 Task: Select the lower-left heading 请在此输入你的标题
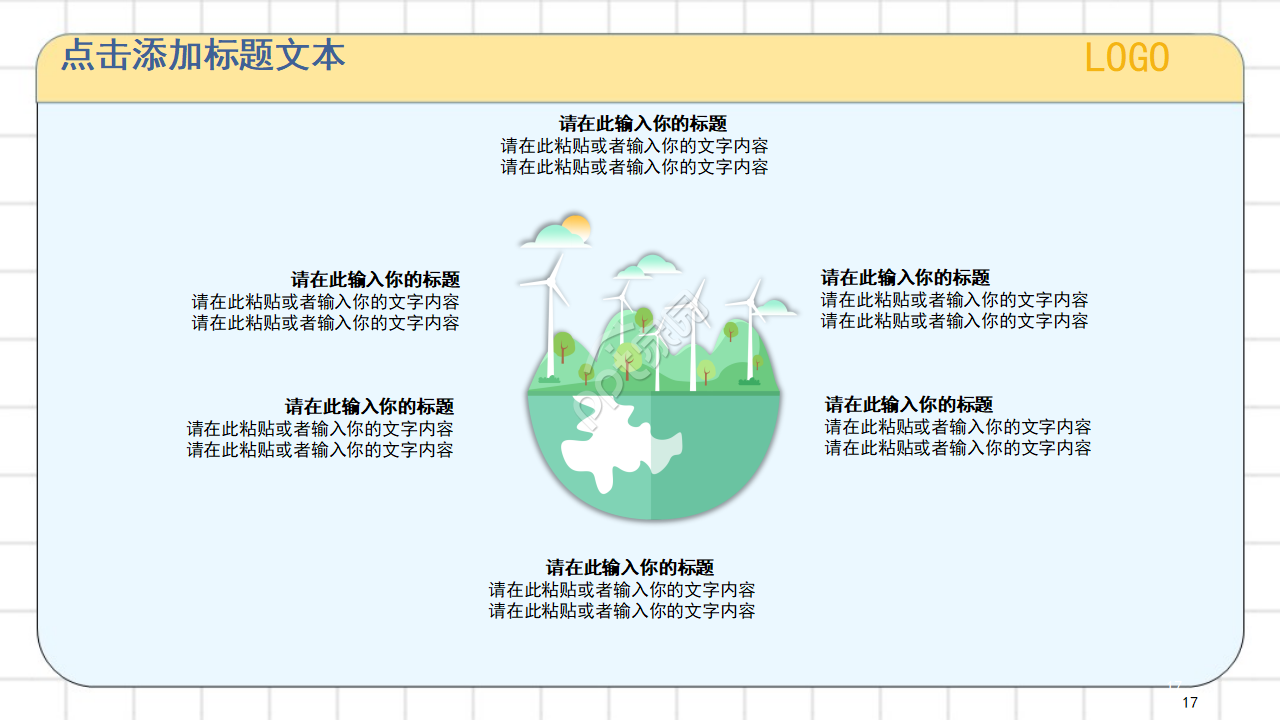point(369,407)
